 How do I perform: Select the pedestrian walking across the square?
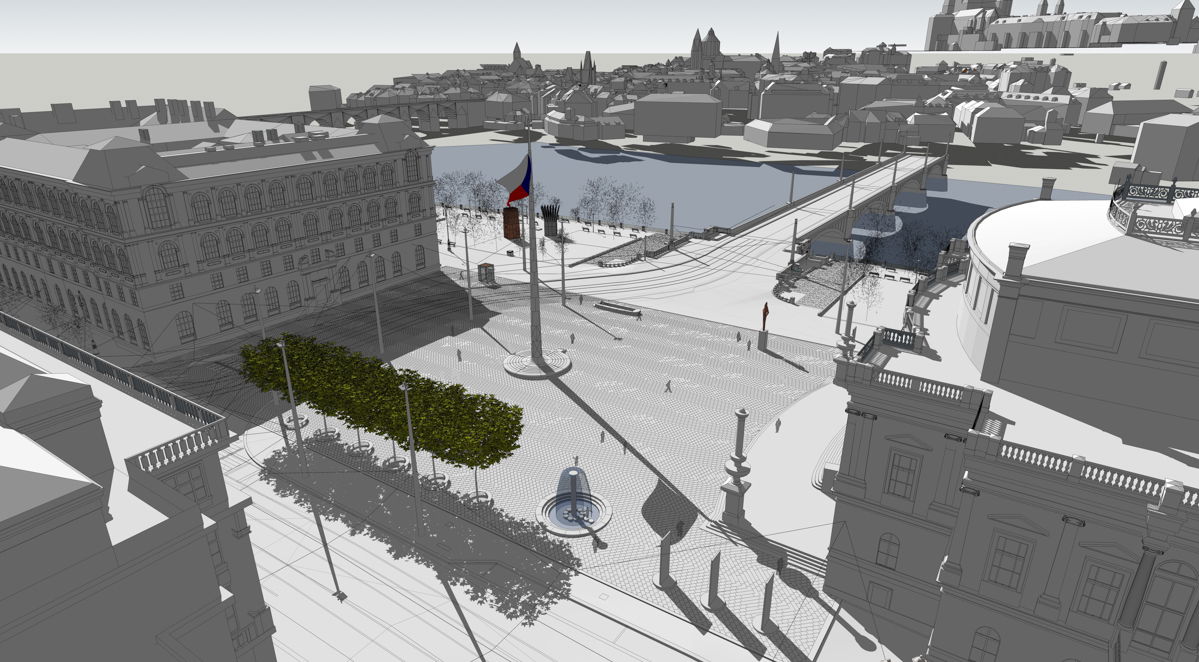(x=668, y=385)
